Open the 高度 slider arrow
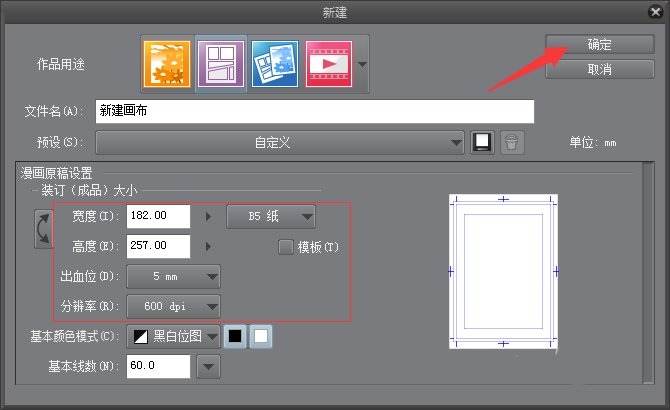The height and width of the screenshot is (410, 670). pos(208,246)
